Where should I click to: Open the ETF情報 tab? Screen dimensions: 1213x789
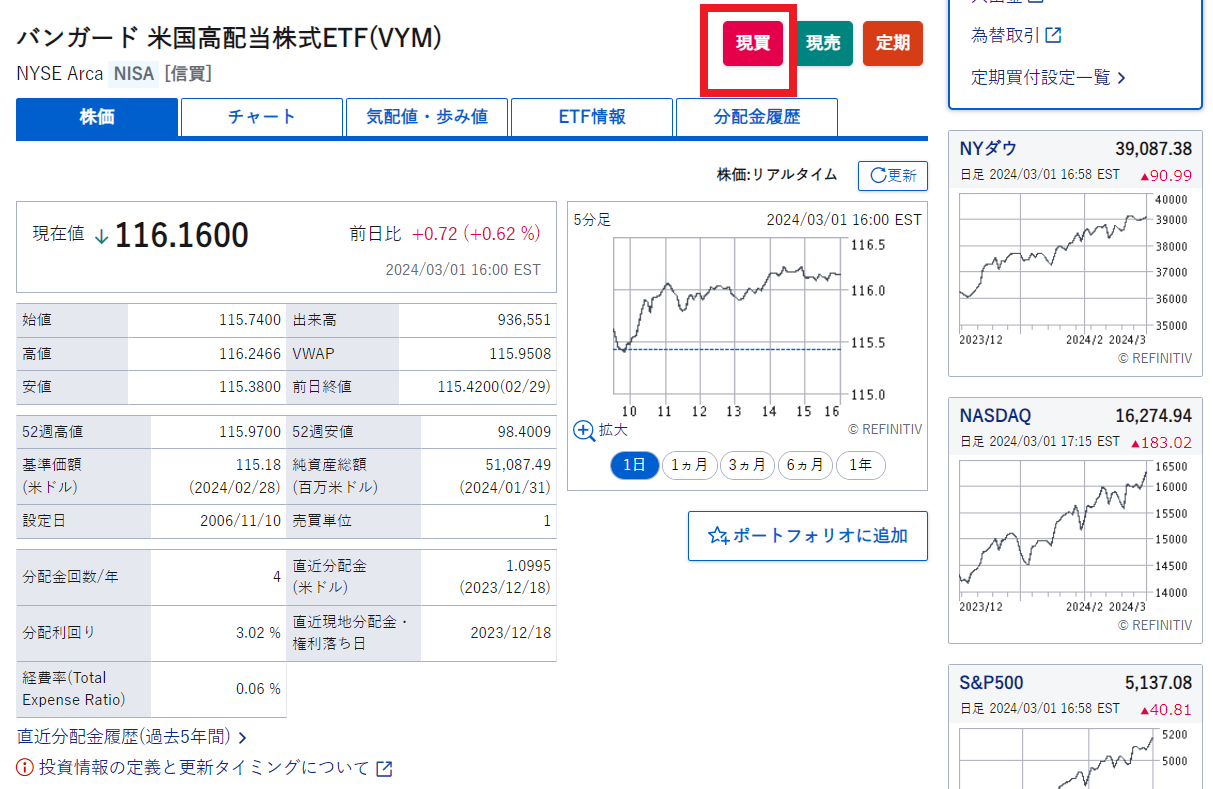(x=591, y=117)
